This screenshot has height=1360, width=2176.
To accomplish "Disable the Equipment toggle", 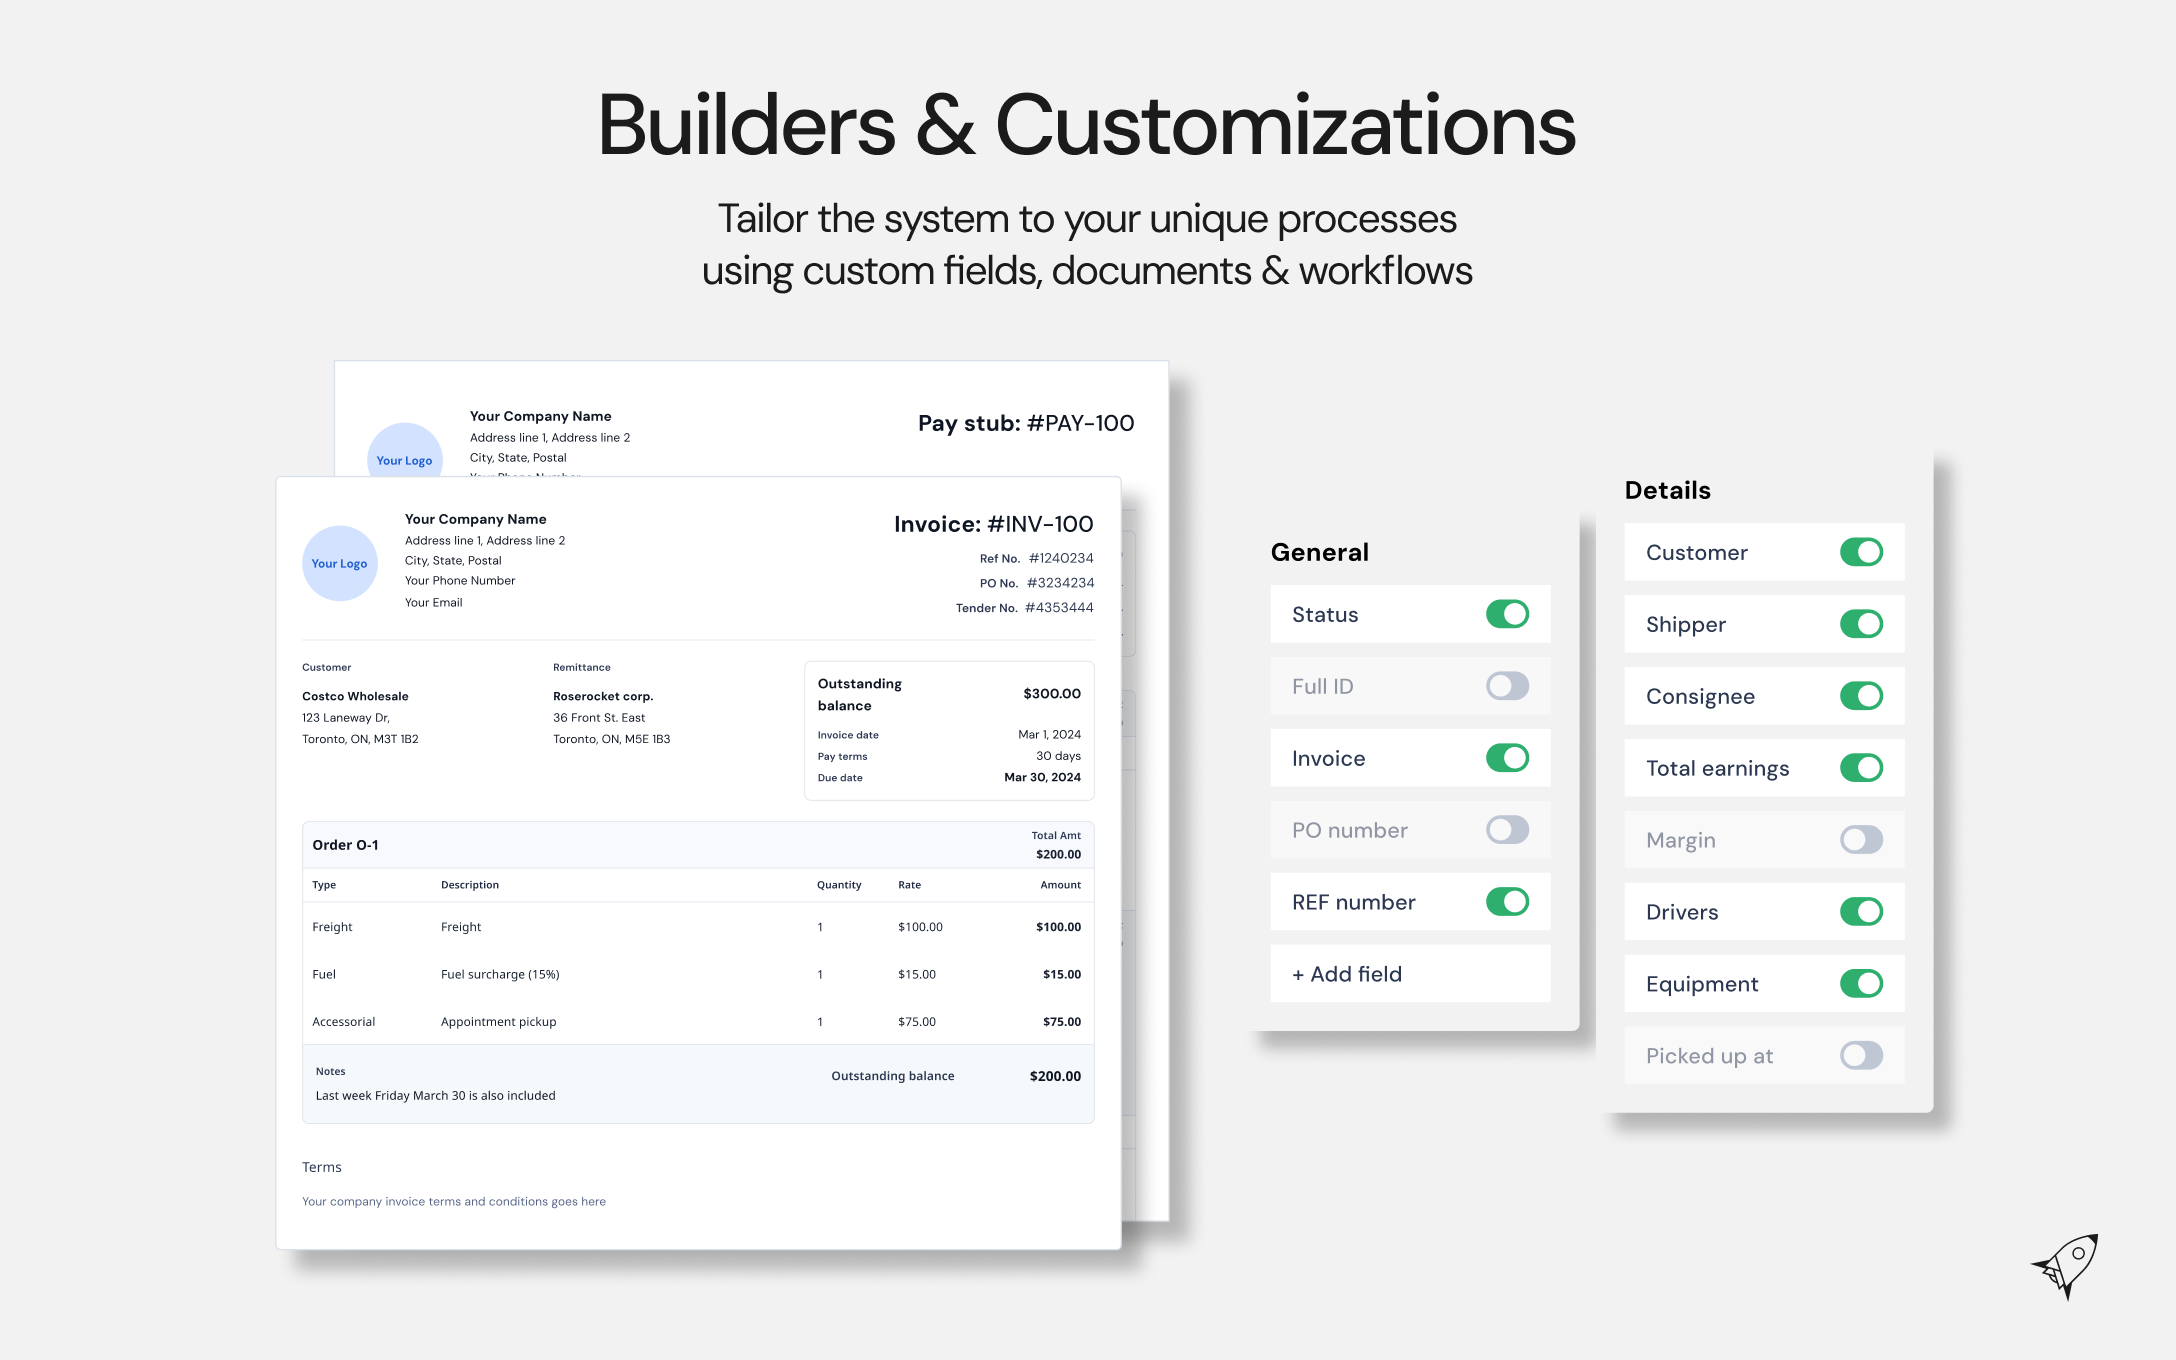I will click(1861, 984).
